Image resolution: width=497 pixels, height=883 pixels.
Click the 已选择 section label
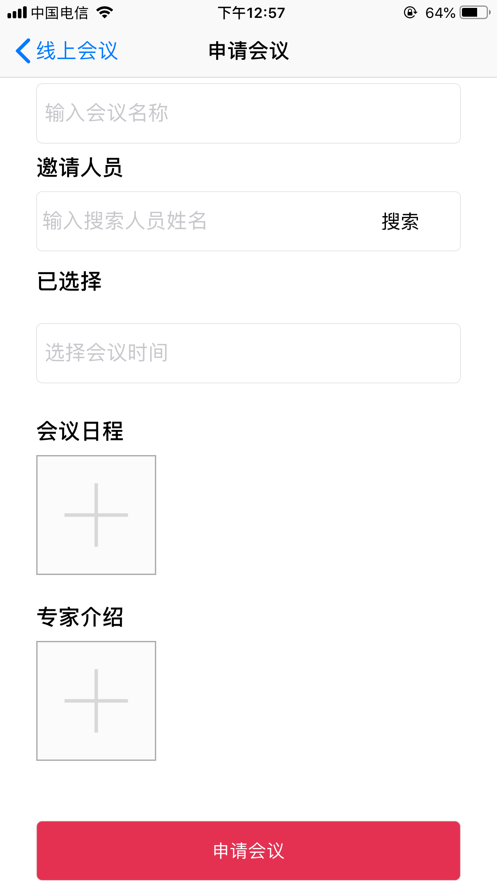(x=69, y=281)
